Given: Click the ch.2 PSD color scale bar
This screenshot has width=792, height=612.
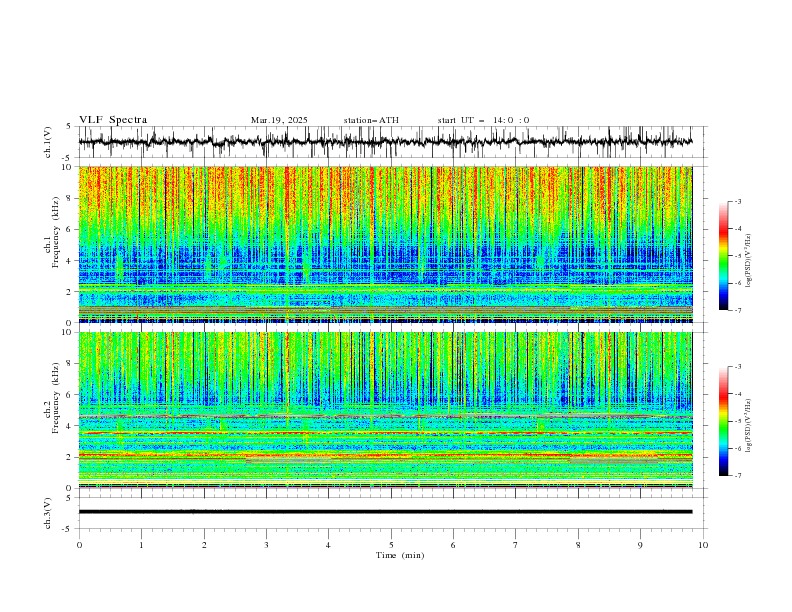Looking at the screenshot, I should coord(724,421).
